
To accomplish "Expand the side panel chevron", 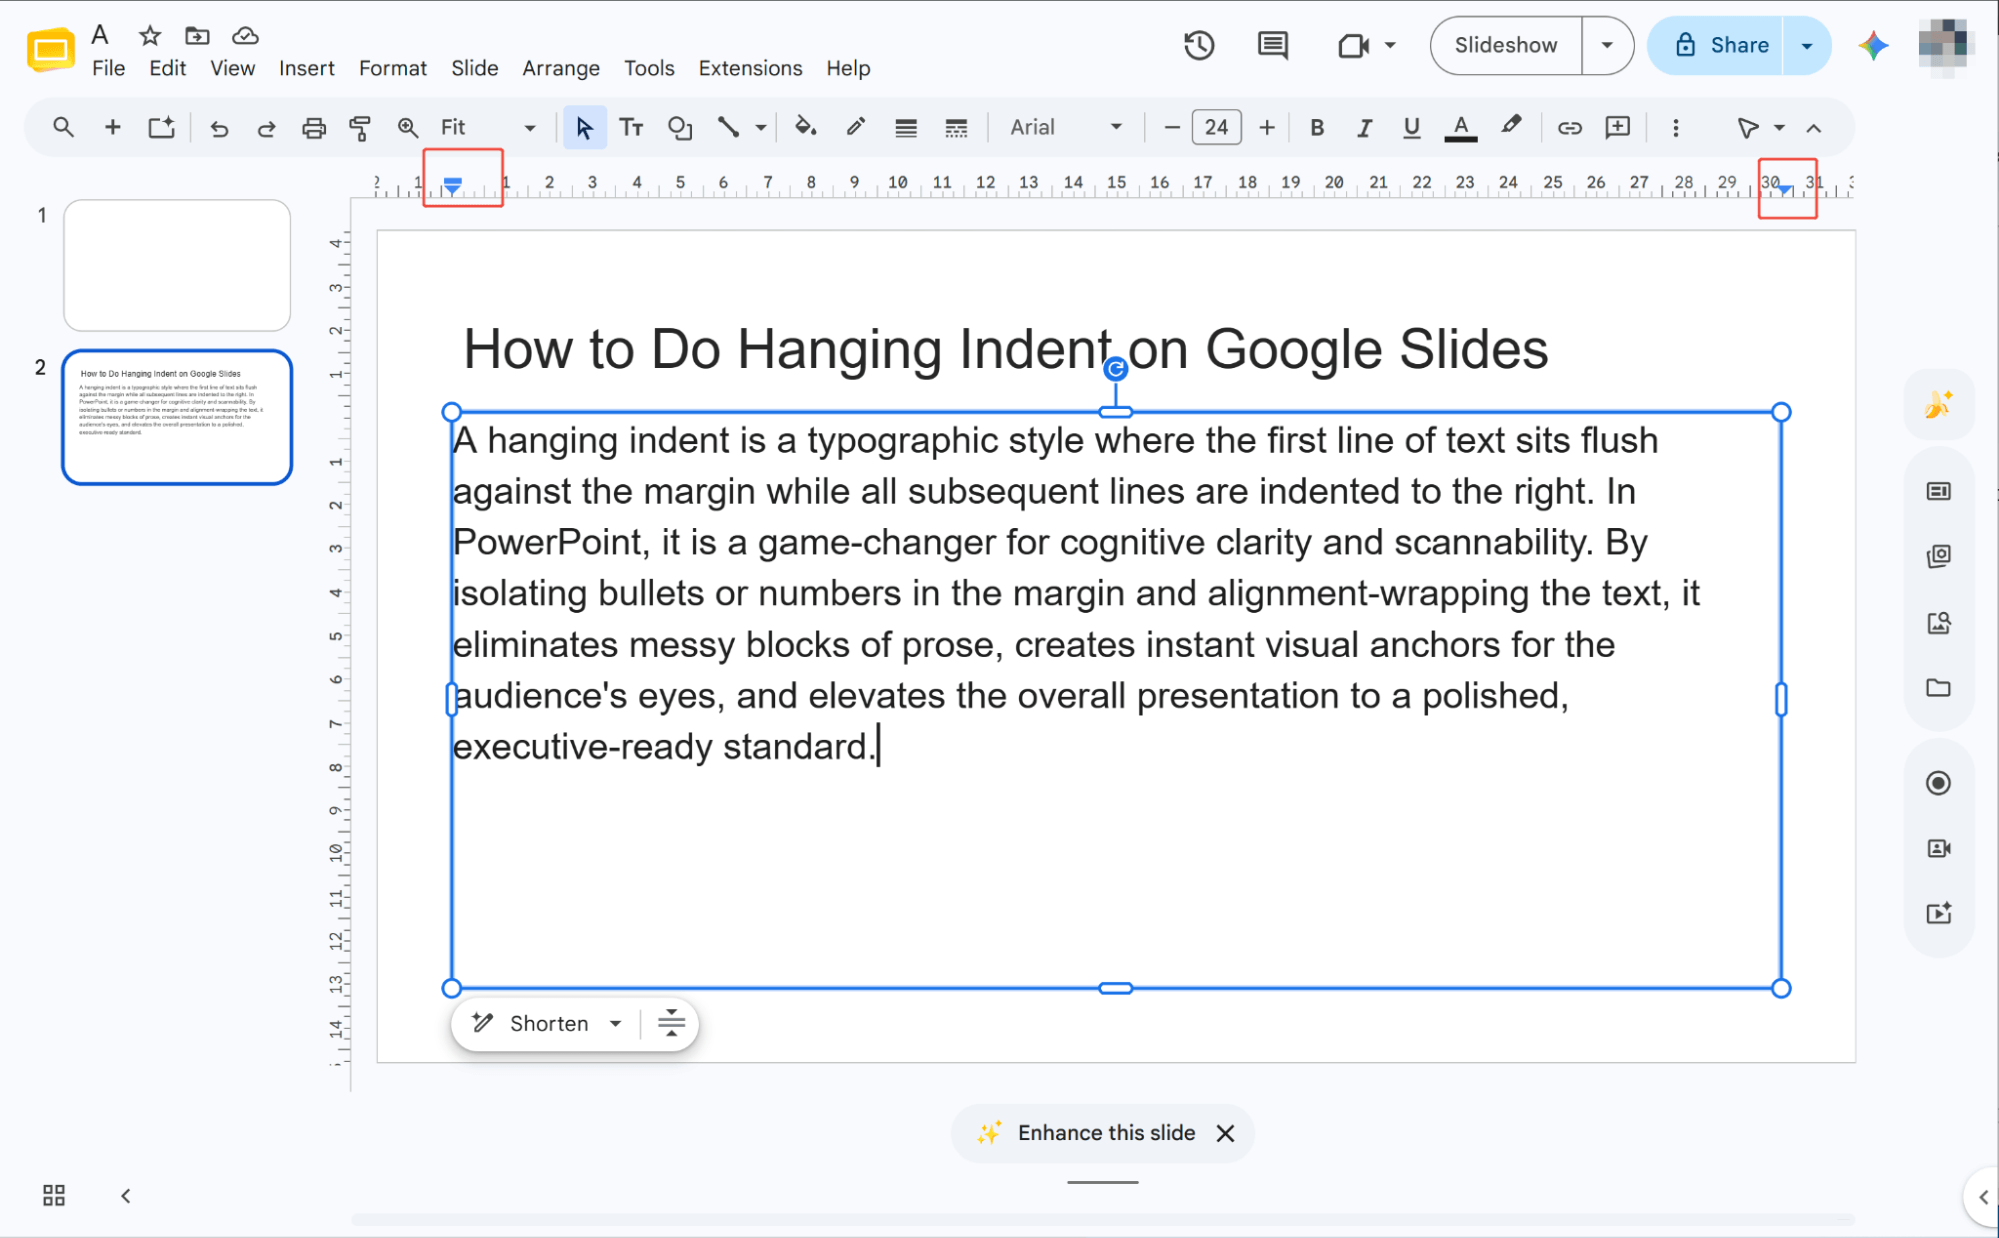I will (1983, 1196).
